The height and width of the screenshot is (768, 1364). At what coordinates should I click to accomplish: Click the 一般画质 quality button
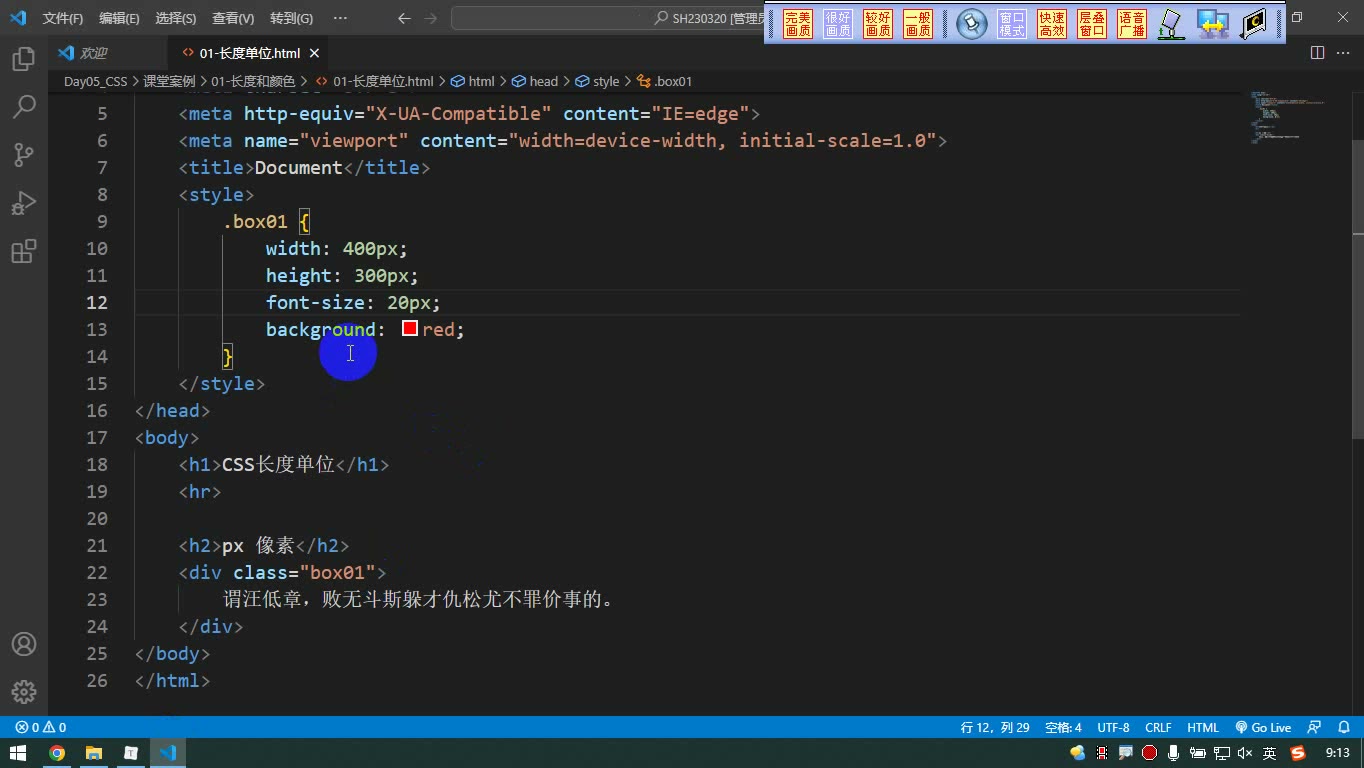pos(918,24)
